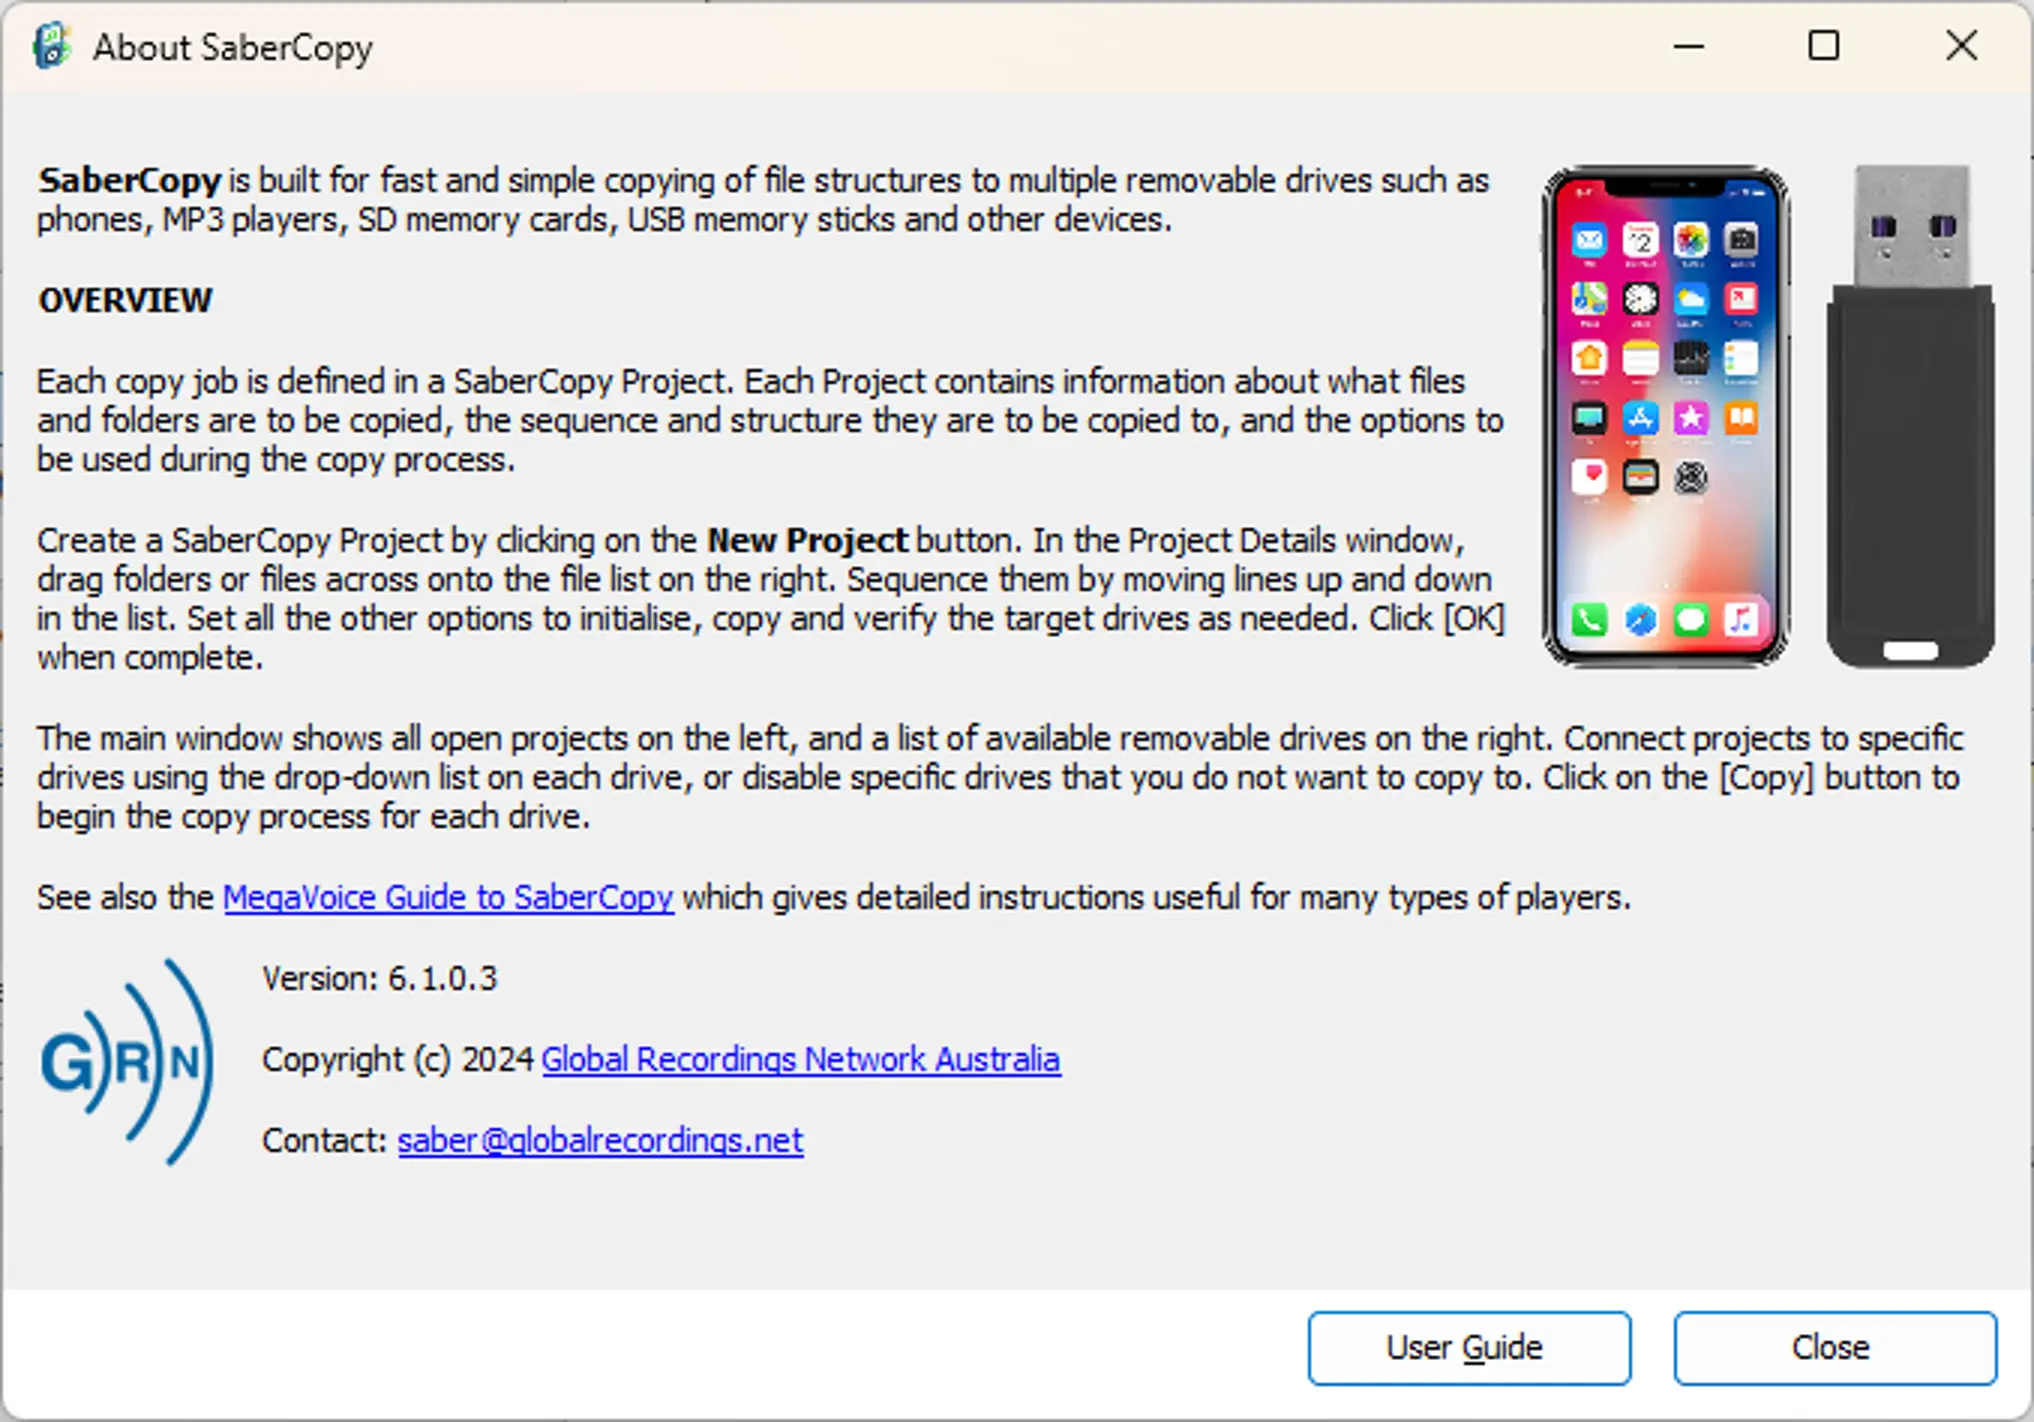Screen dimensions: 2034x1422
Task: Click the bold New Project text
Action: (807, 540)
